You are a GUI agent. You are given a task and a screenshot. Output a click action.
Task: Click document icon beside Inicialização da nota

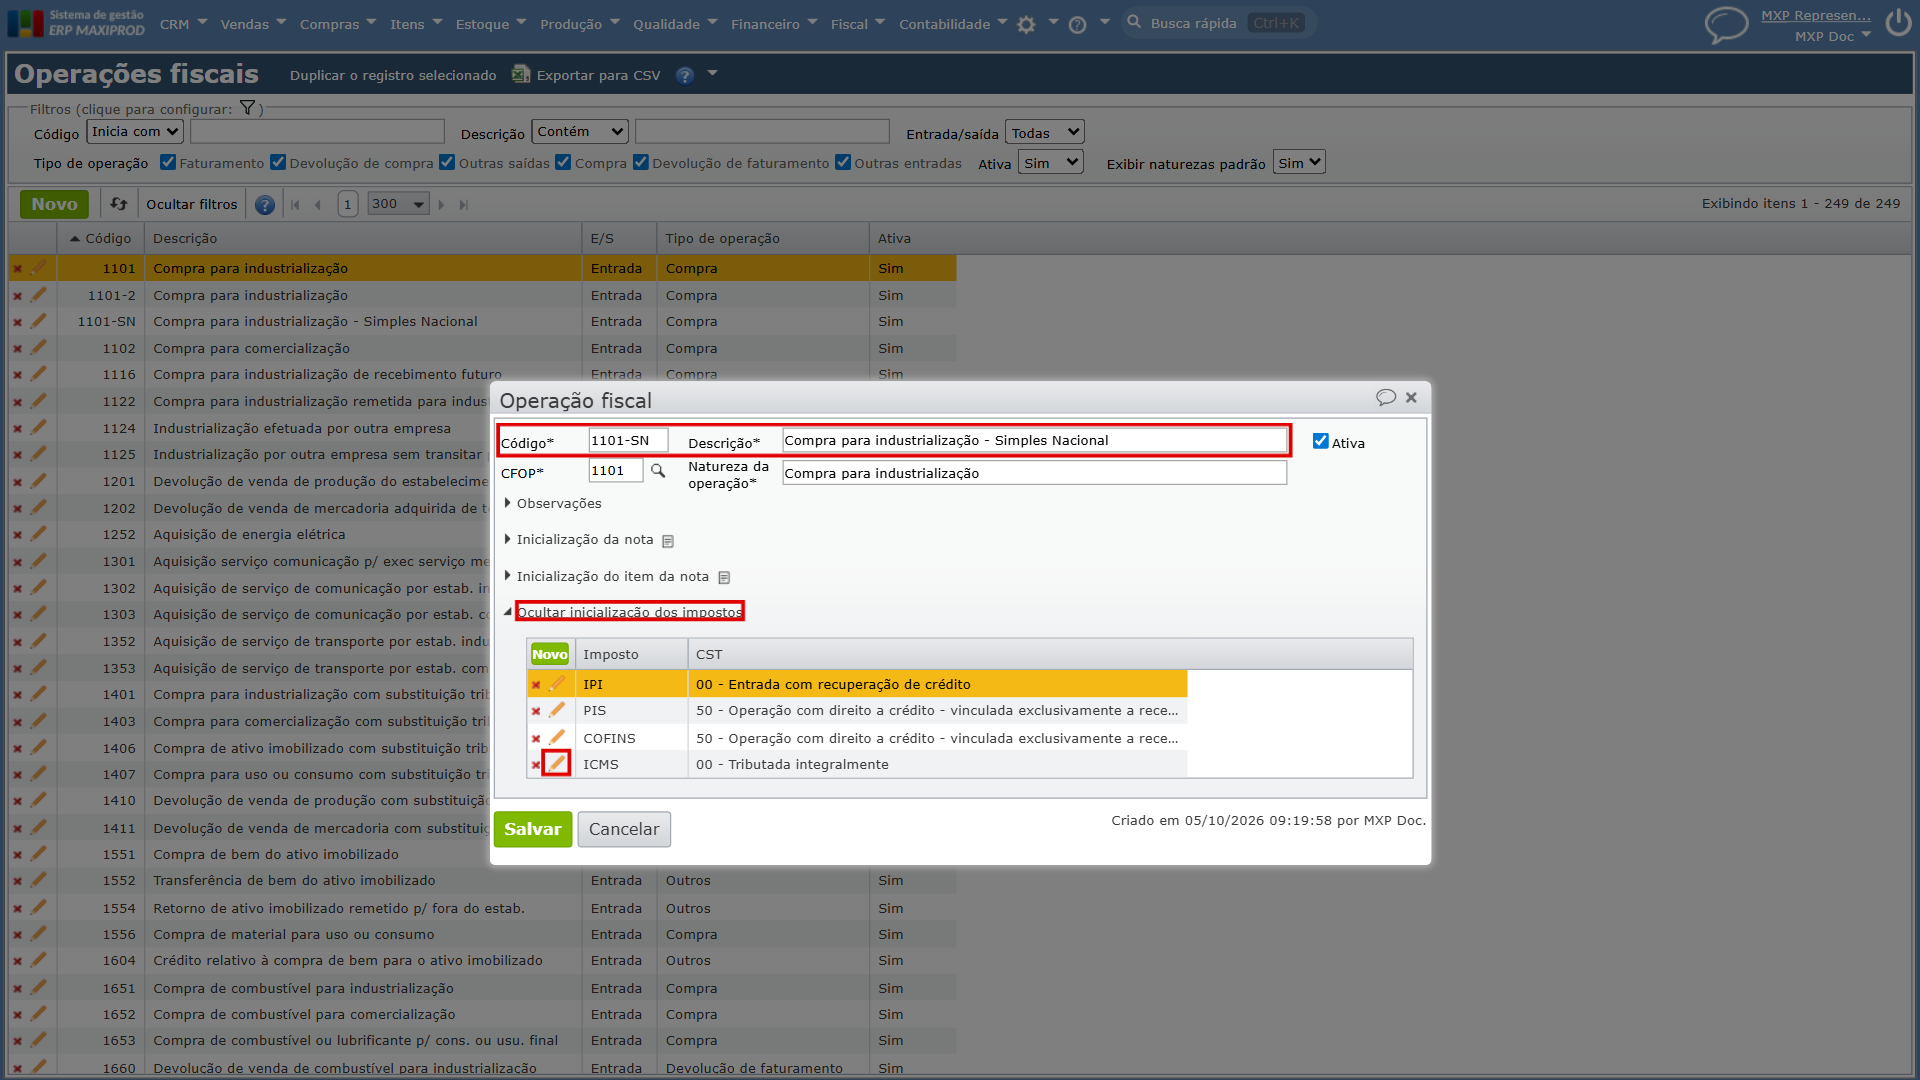668,541
